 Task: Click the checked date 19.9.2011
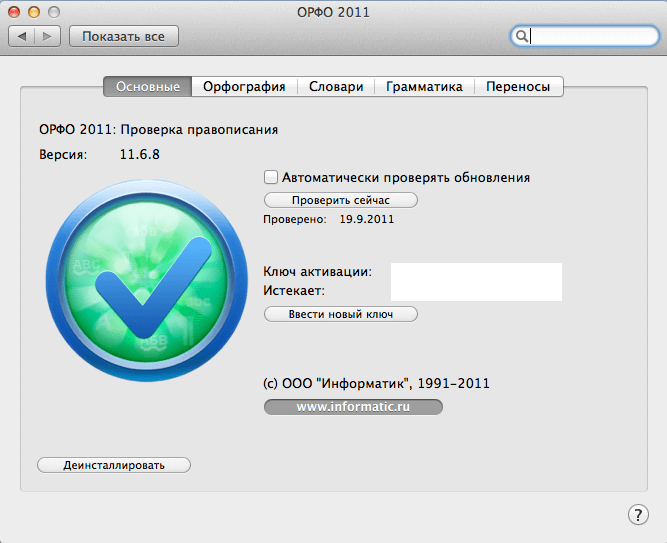[x=367, y=219]
